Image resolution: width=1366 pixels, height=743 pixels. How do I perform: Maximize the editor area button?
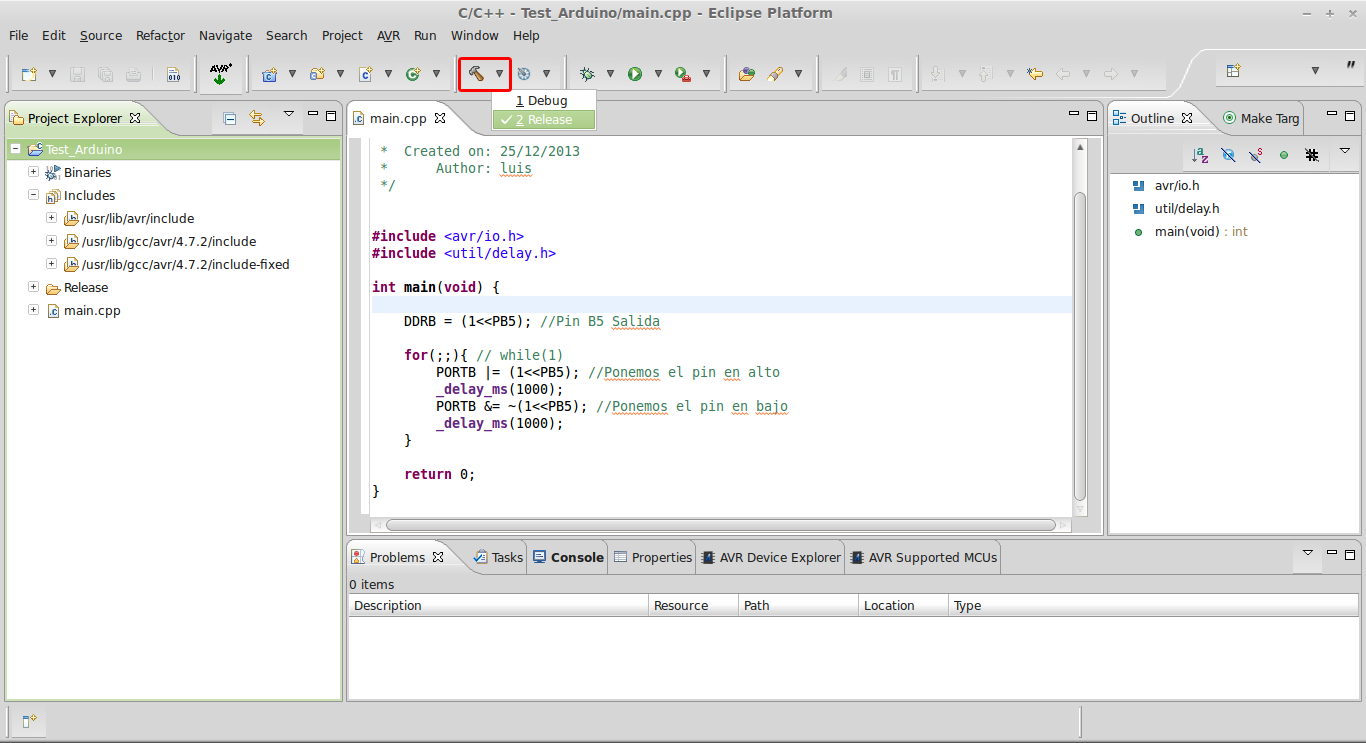point(1093,114)
